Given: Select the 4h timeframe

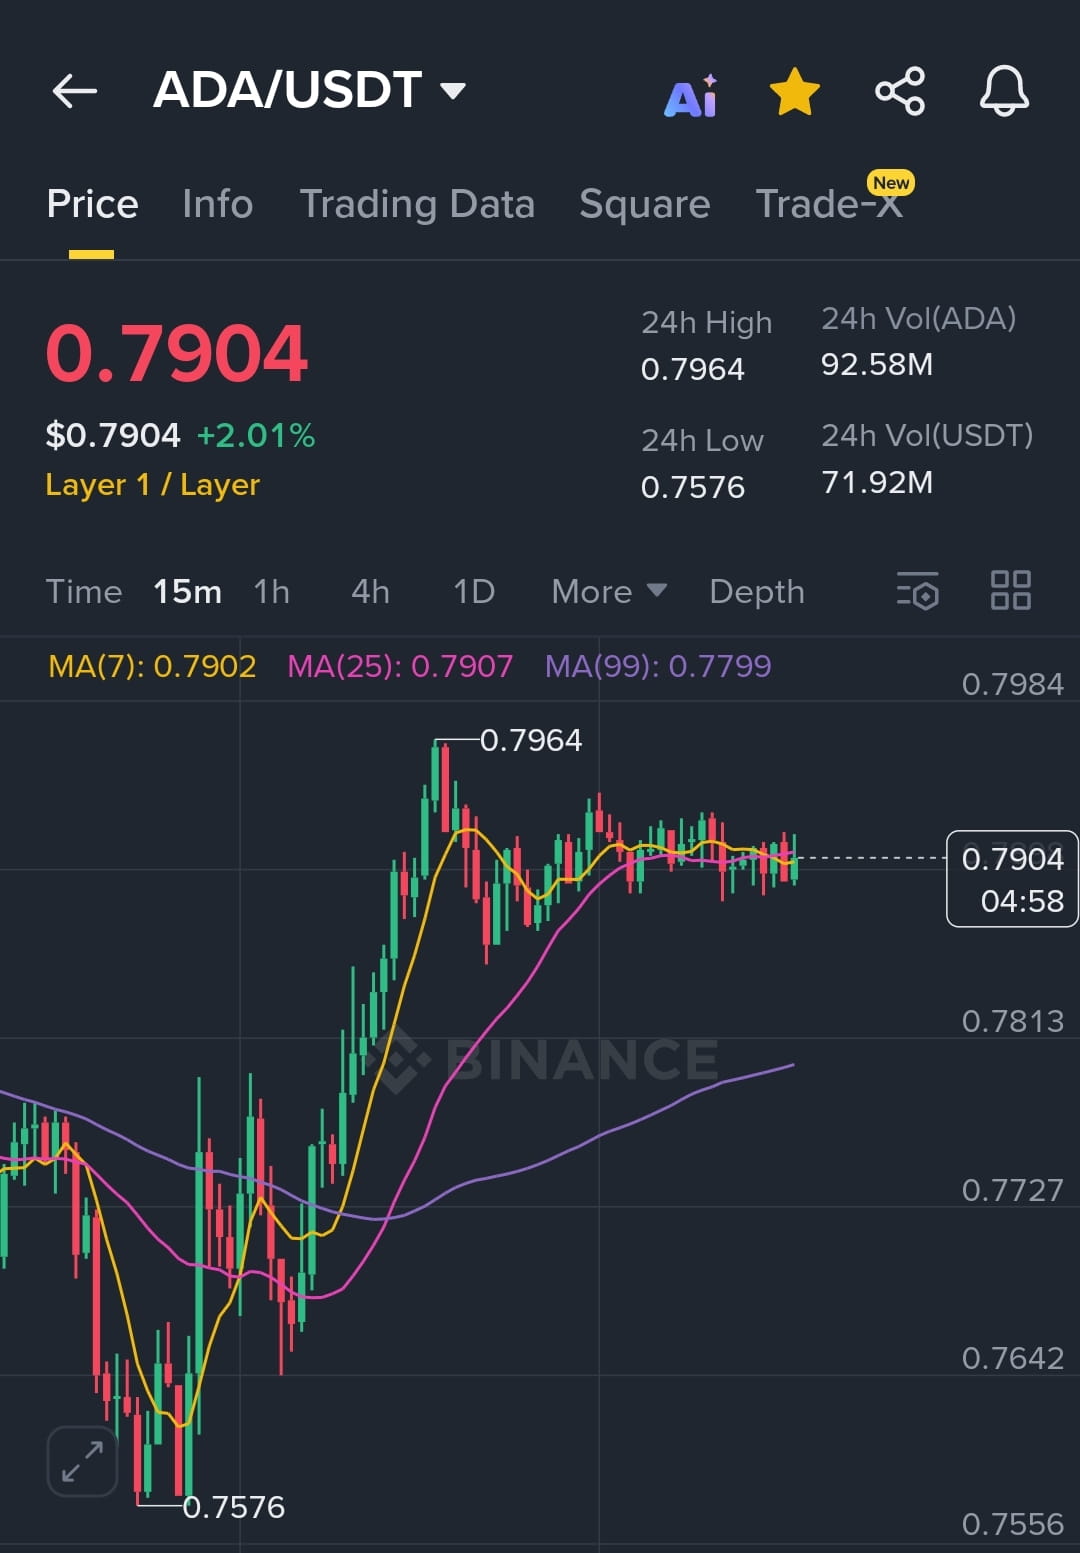Looking at the screenshot, I should pyautogui.click(x=370, y=591).
